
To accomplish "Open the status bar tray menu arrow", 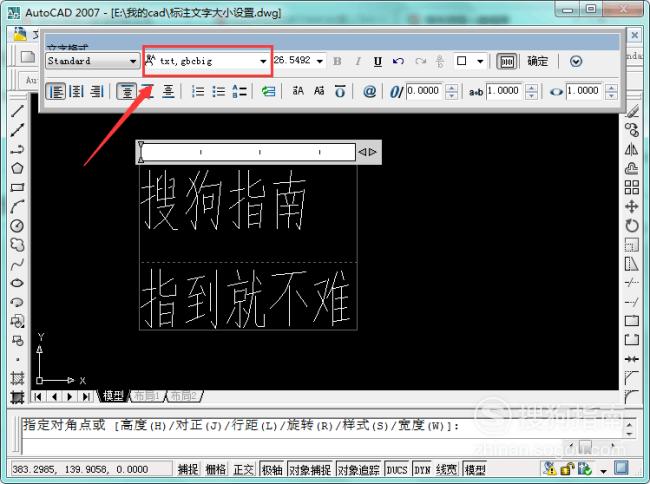I will (x=603, y=471).
